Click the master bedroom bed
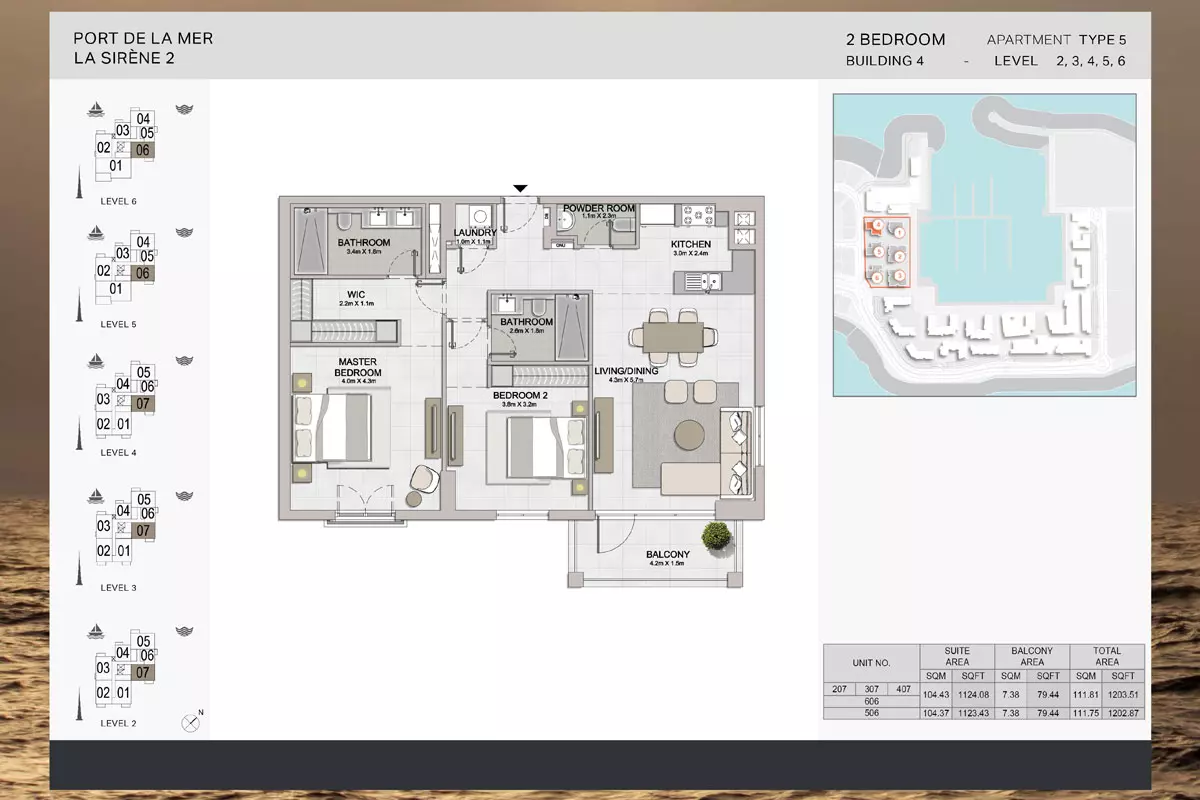This screenshot has width=1200, height=800. click(332, 427)
